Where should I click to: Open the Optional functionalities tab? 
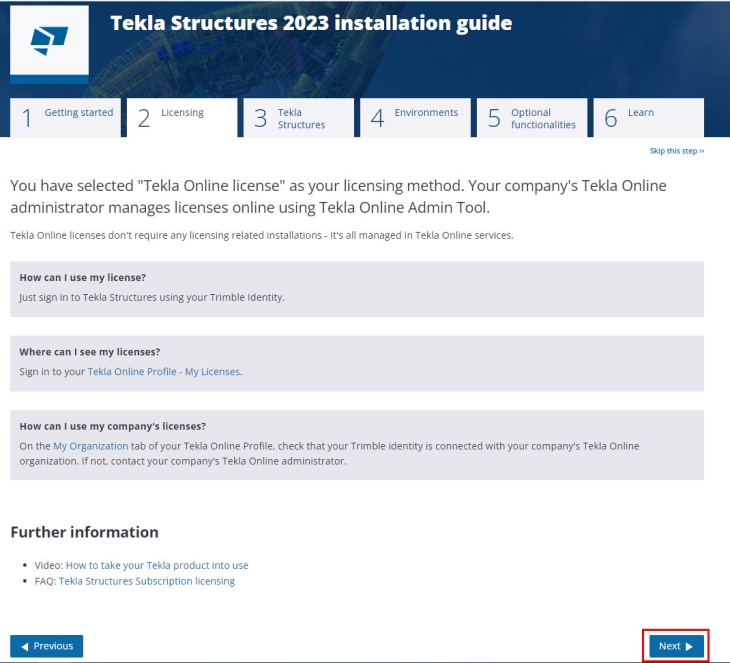click(532, 118)
